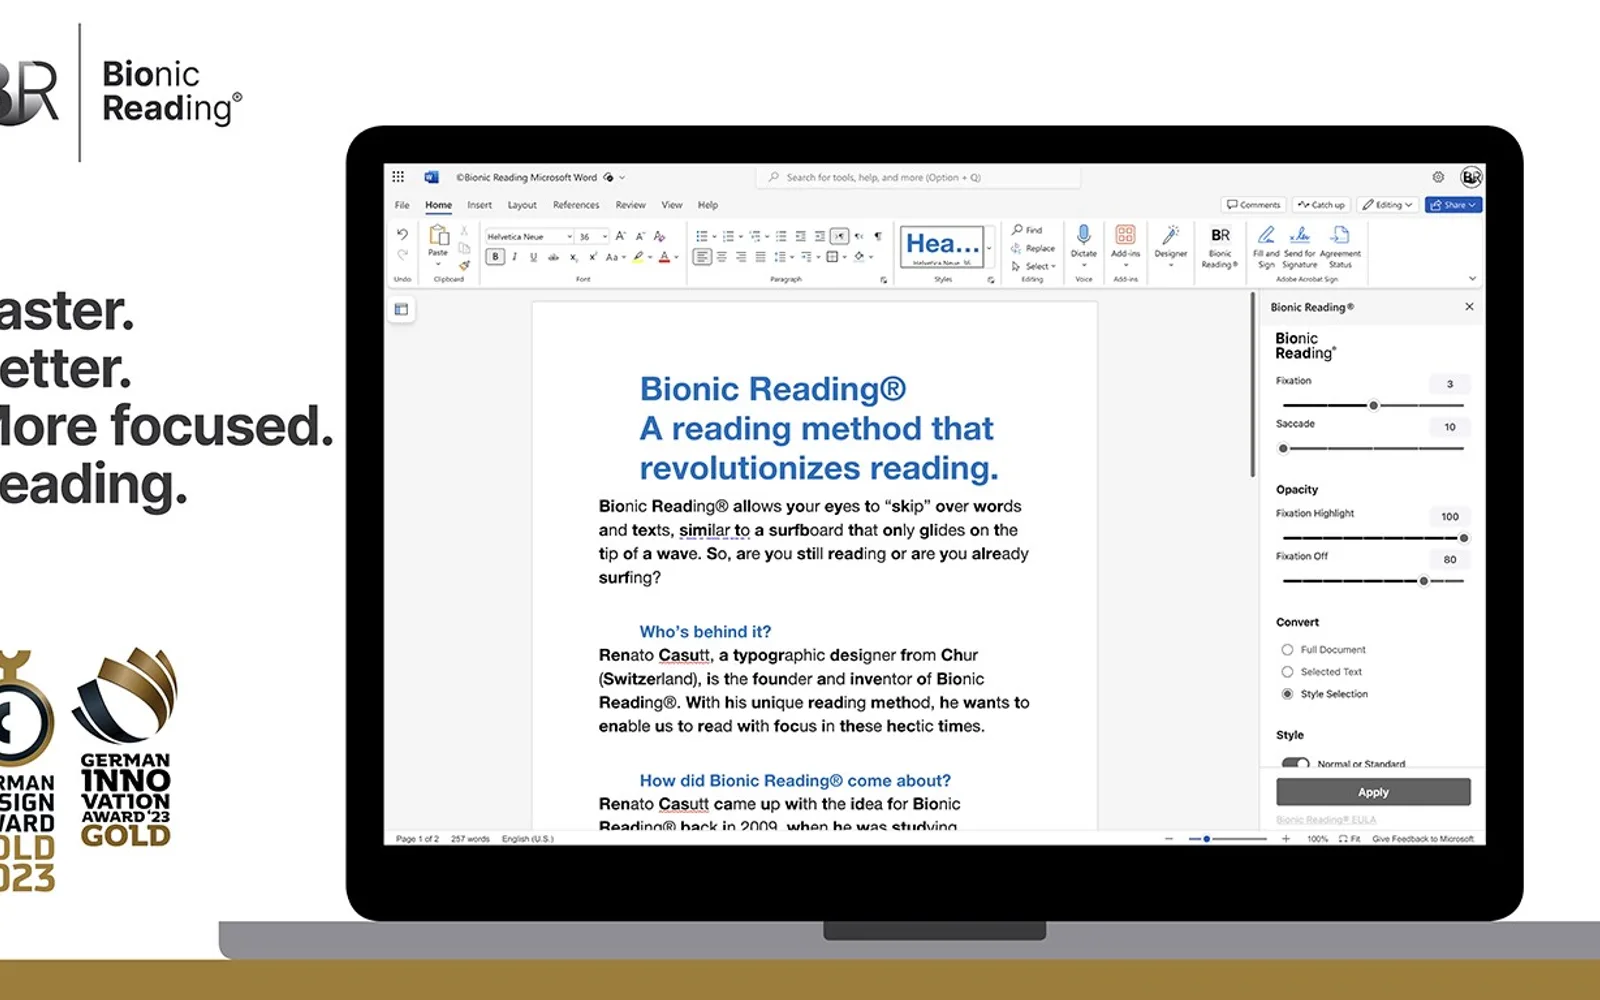This screenshot has width=1600, height=1000.
Task: Apply Italic formatting
Action: (514, 257)
